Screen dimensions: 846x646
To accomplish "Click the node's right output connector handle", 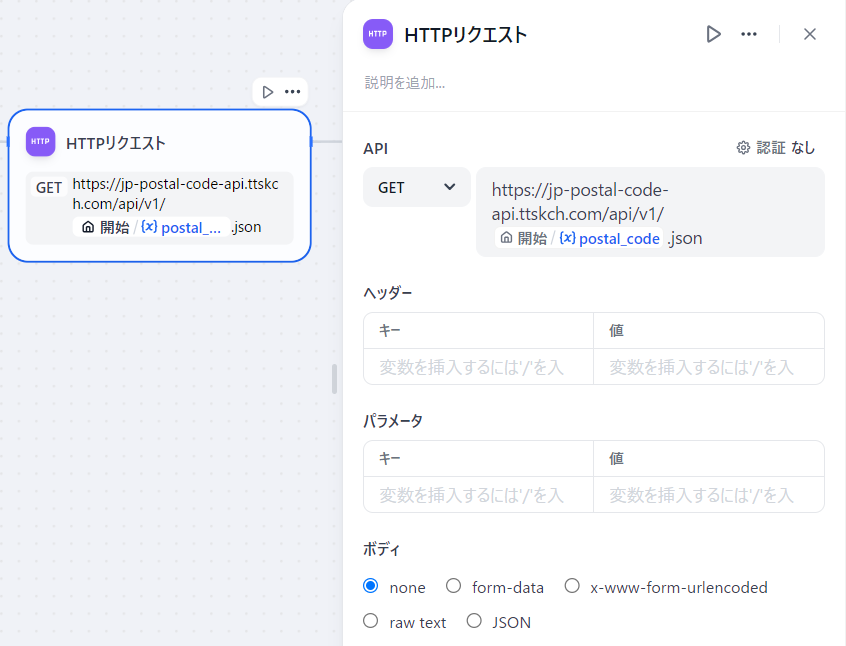I will pyautogui.click(x=311, y=141).
